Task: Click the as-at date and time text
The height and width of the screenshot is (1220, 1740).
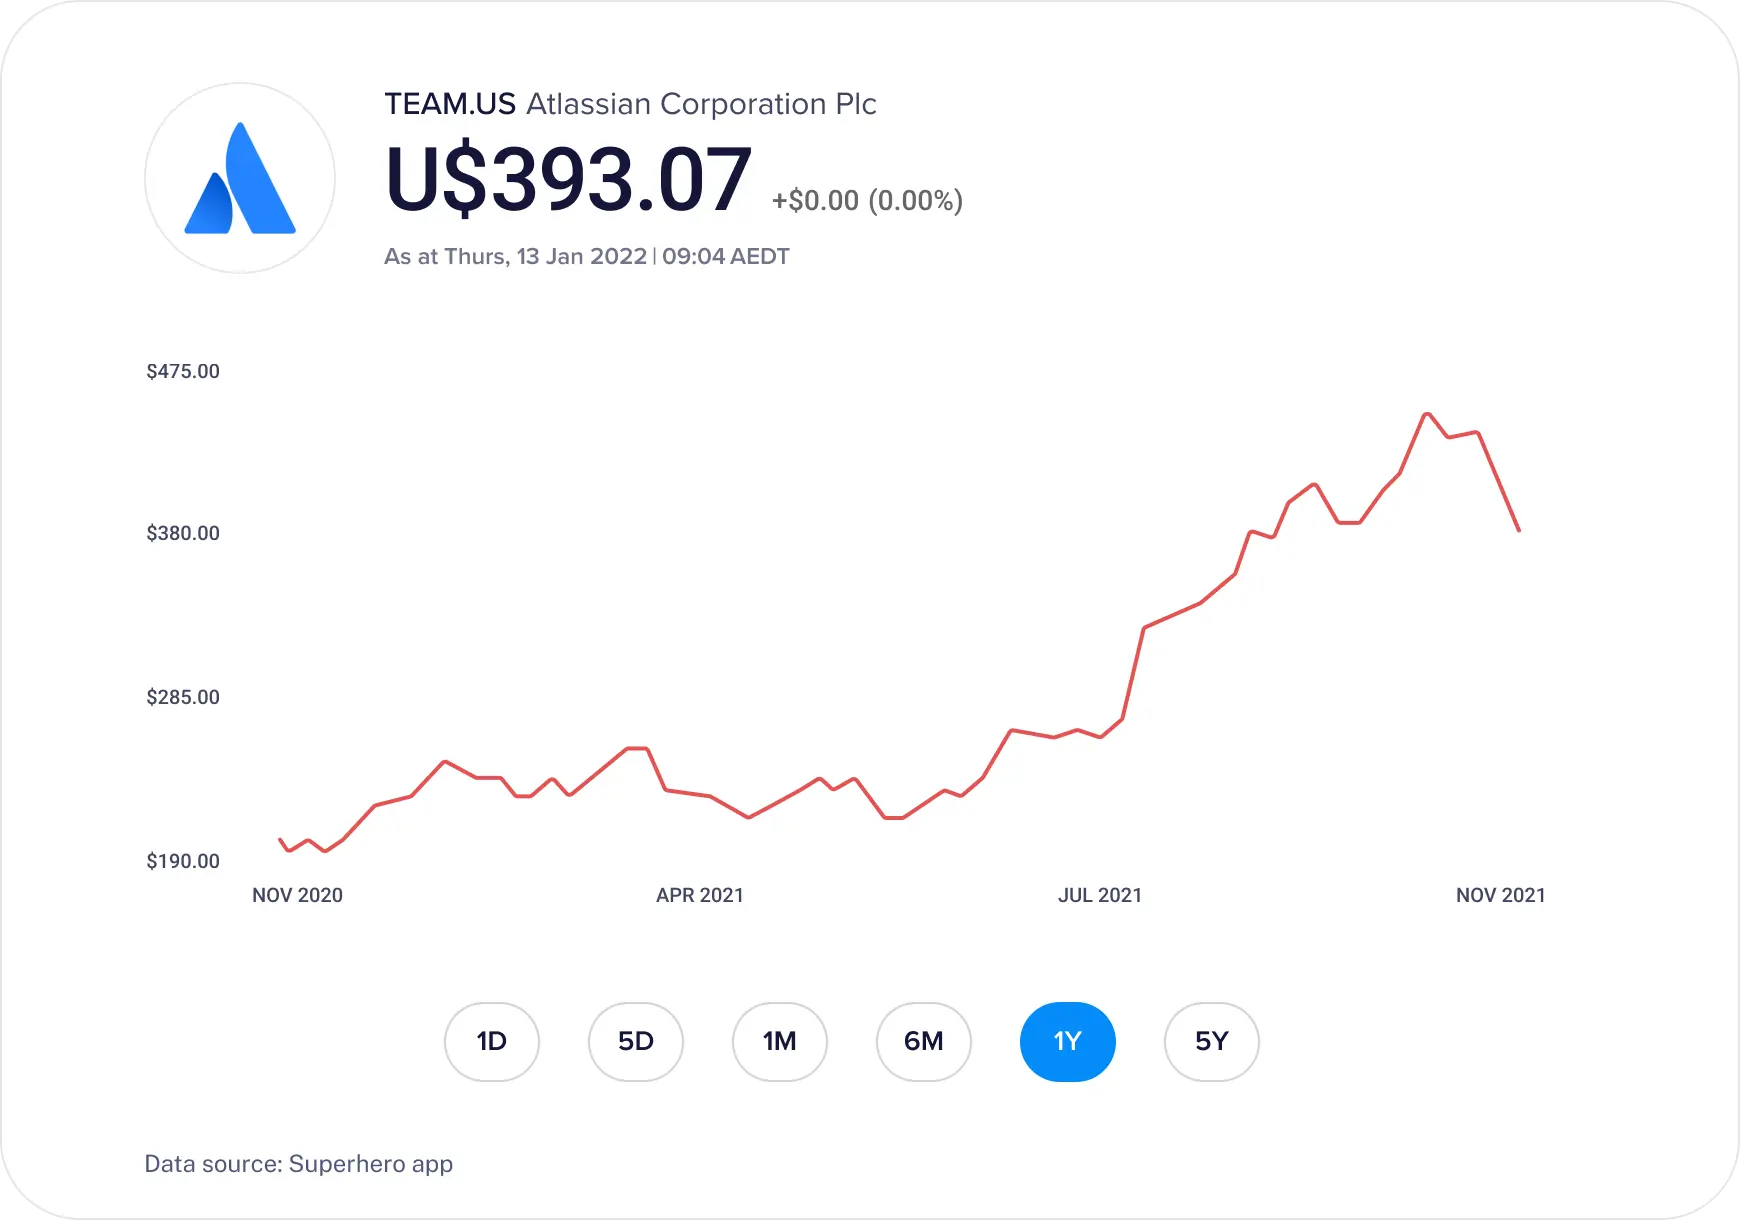Action: pyautogui.click(x=587, y=256)
